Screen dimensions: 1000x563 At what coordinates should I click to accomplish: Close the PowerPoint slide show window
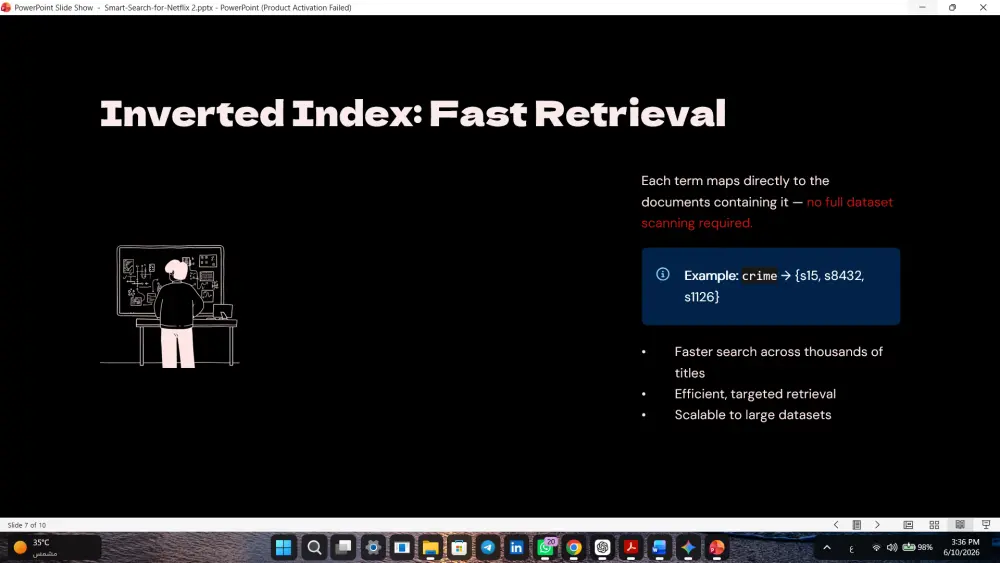tap(983, 8)
